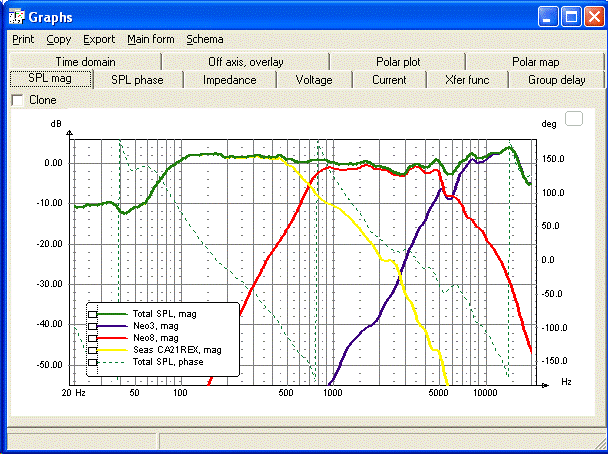
Task: Click the Graphs window app icon
Action: pyautogui.click(x=16, y=17)
